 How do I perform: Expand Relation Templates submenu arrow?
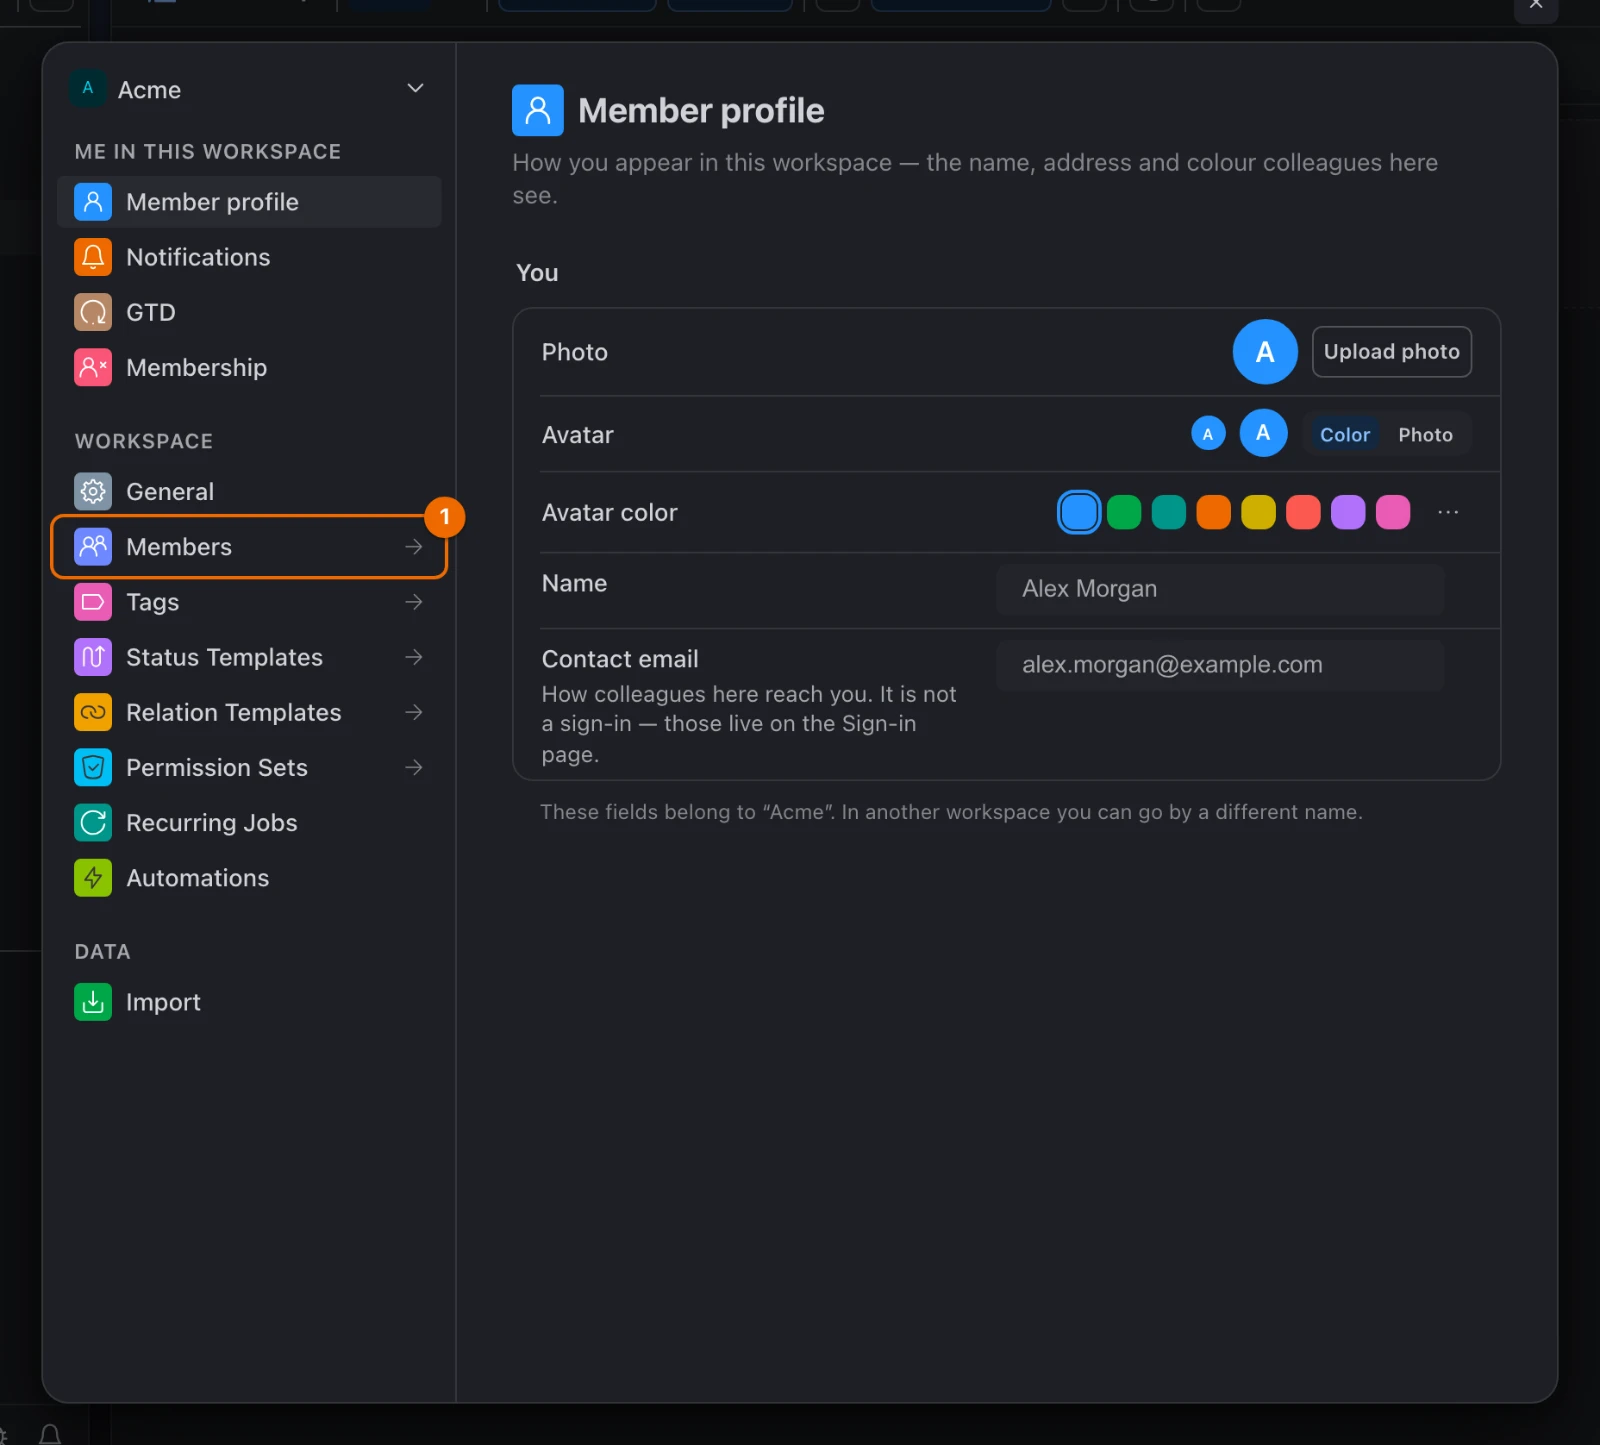[413, 712]
